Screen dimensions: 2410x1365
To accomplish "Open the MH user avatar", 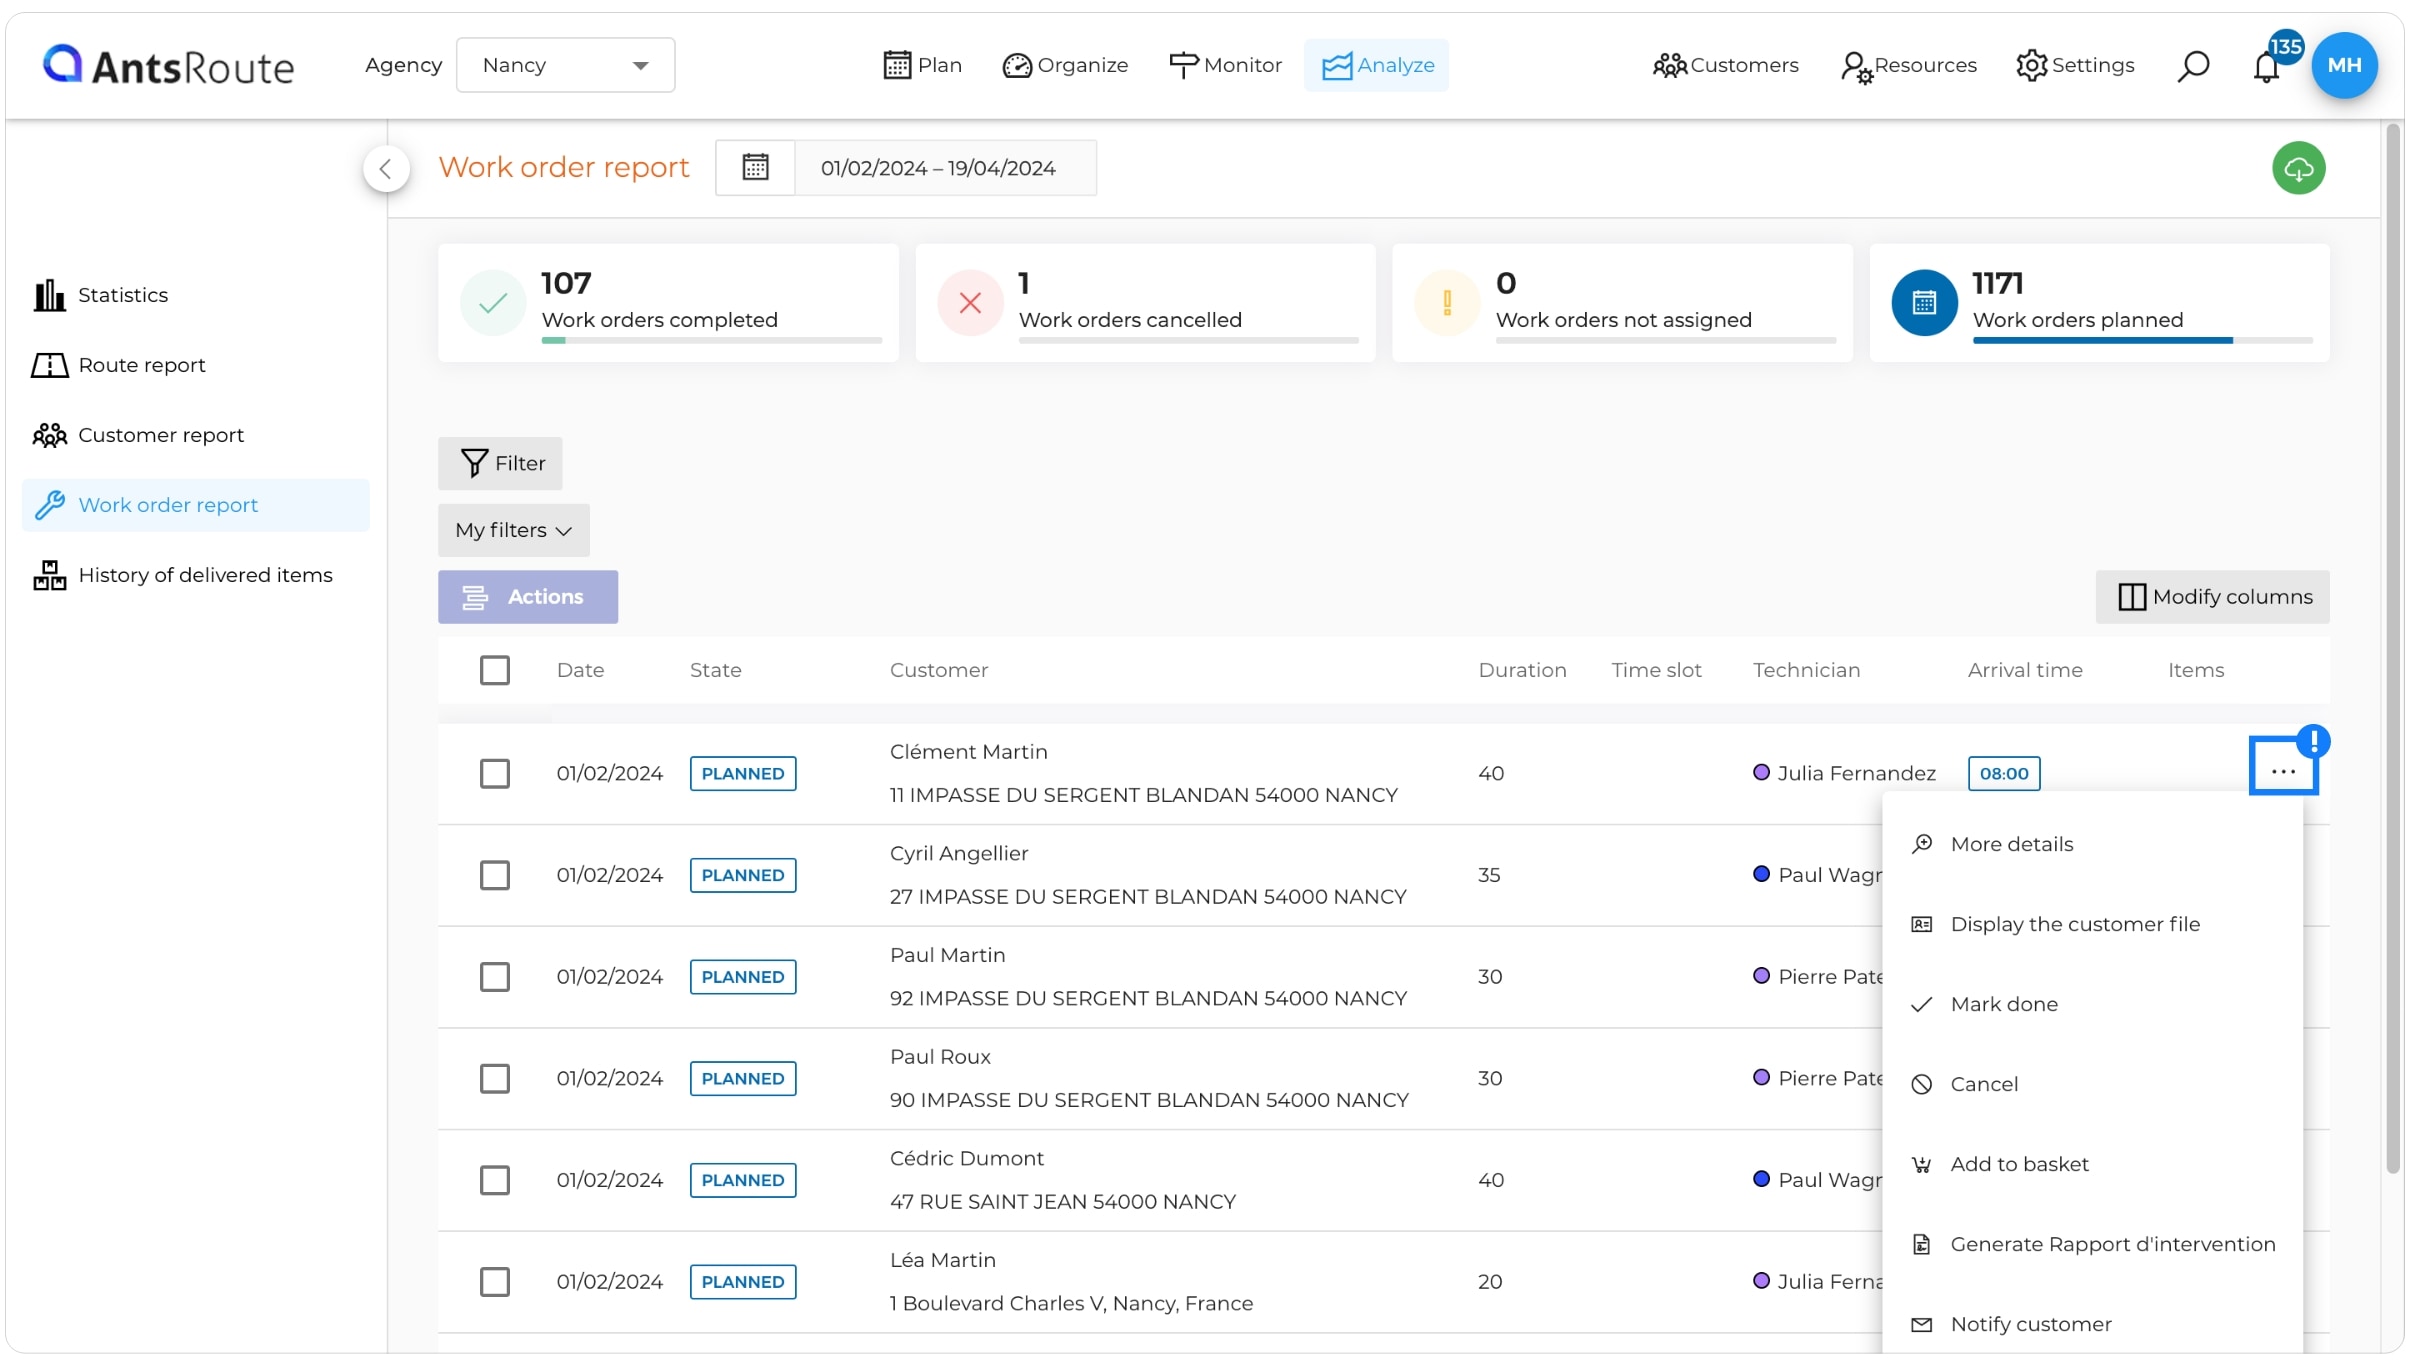I will (x=2344, y=65).
